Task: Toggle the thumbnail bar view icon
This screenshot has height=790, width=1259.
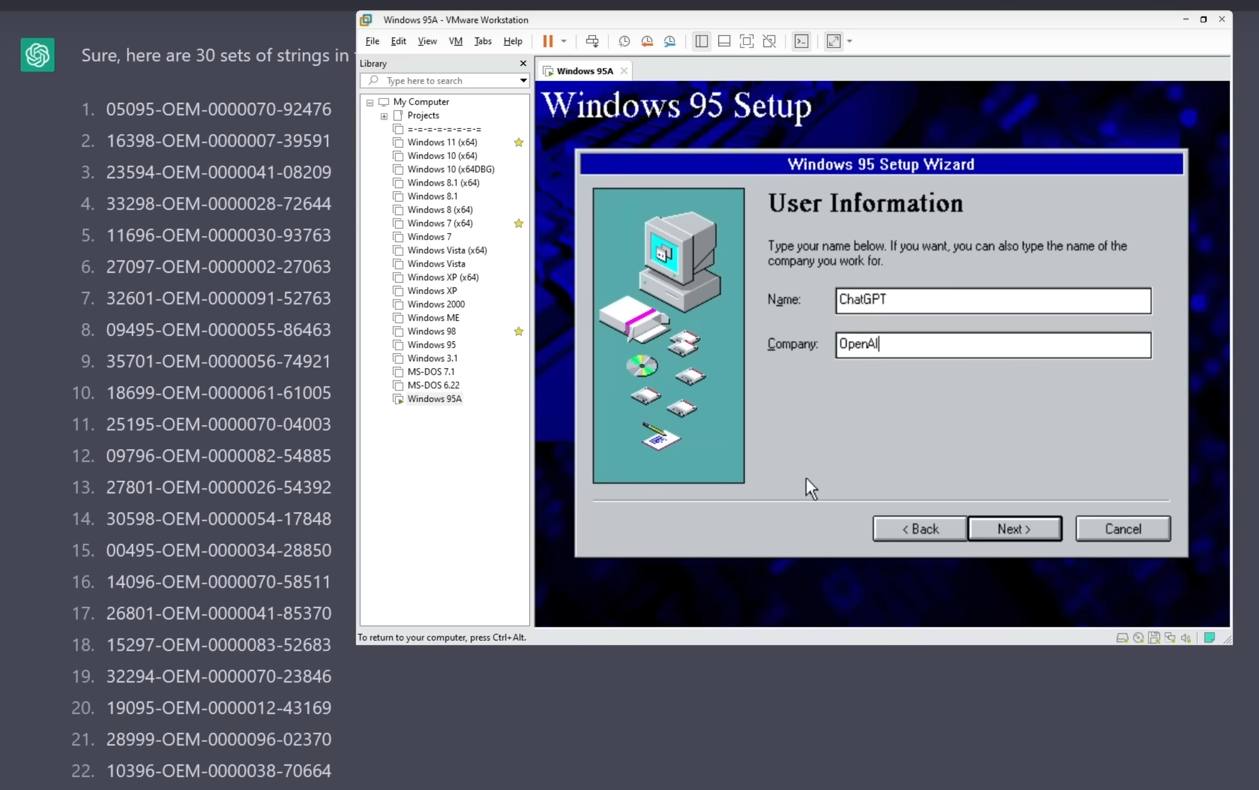Action: pyautogui.click(x=724, y=41)
